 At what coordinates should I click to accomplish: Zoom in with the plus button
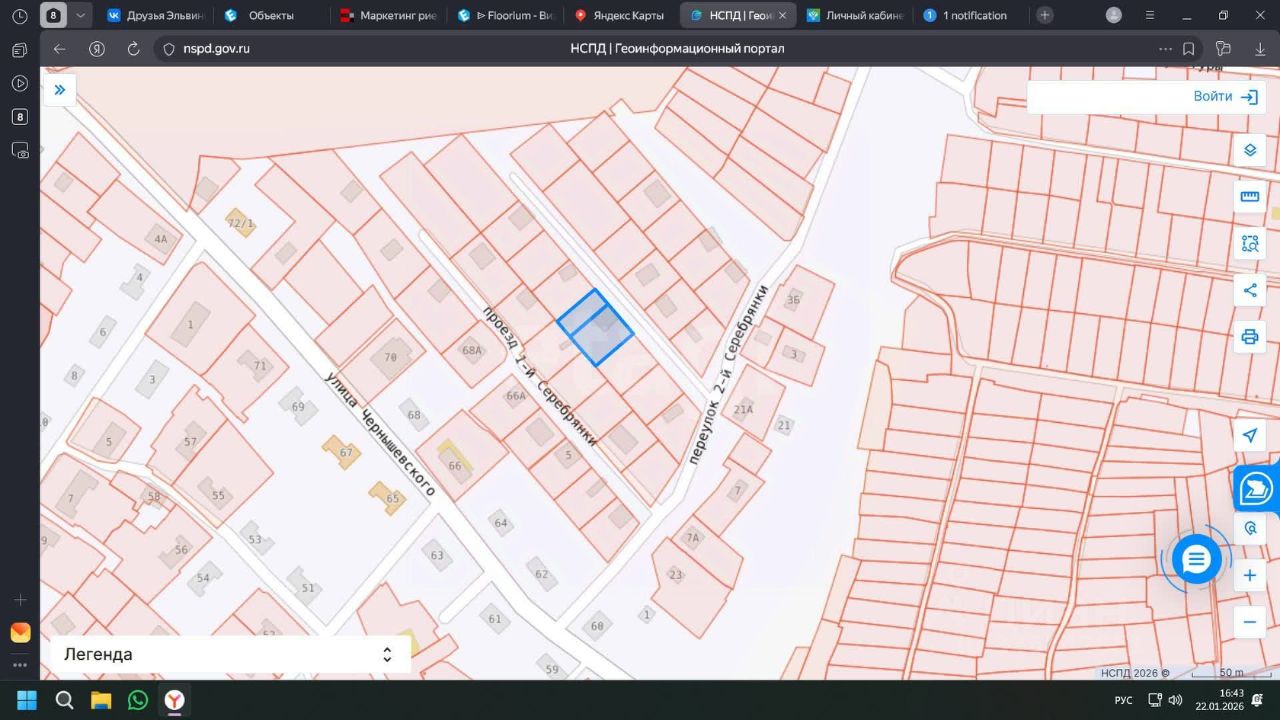click(x=1249, y=575)
